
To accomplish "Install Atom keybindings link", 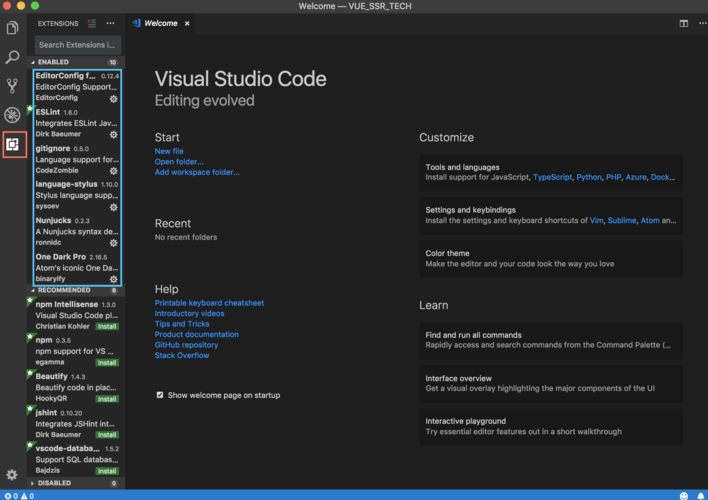I will pyautogui.click(x=650, y=220).
